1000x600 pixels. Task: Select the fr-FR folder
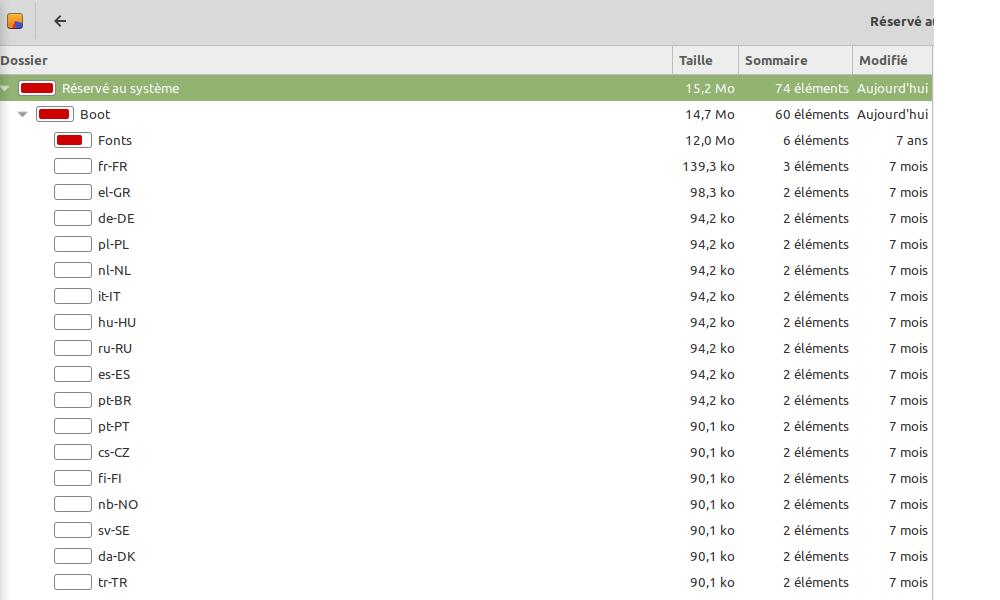(x=466, y=167)
